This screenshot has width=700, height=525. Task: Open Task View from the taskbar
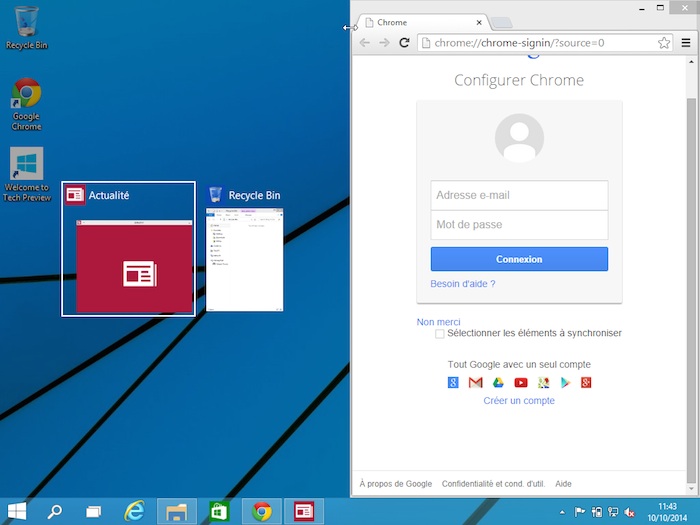pos(93,511)
